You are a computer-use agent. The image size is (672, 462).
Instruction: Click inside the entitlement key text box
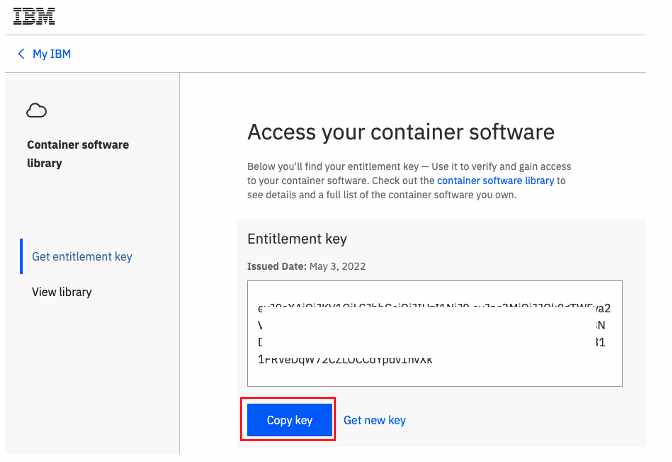point(435,333)
